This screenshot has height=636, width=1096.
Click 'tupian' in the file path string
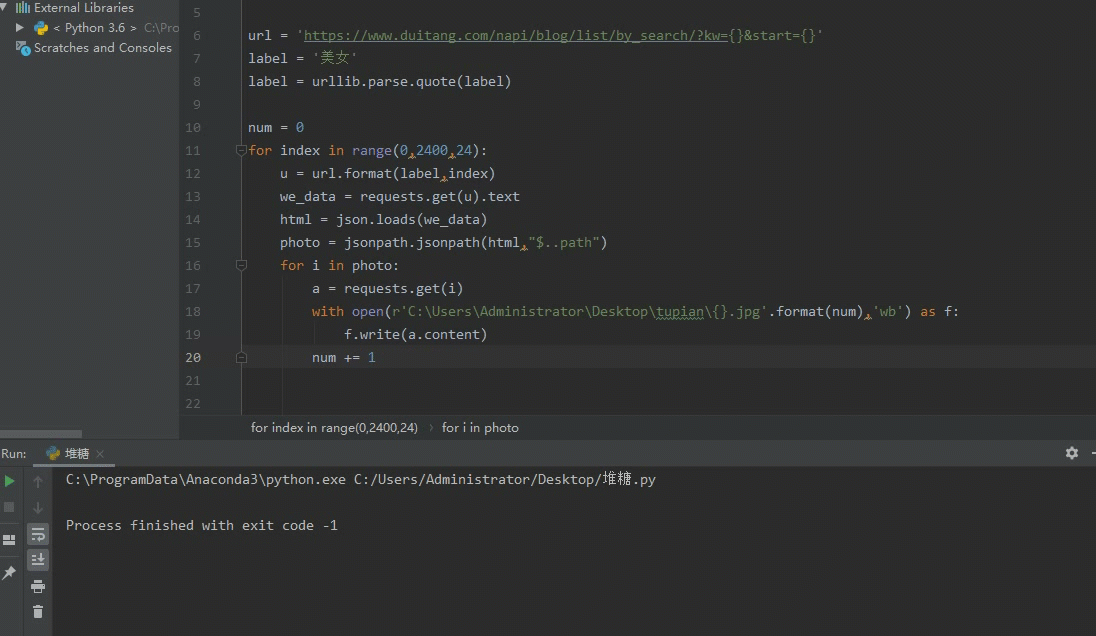point(679,312)
